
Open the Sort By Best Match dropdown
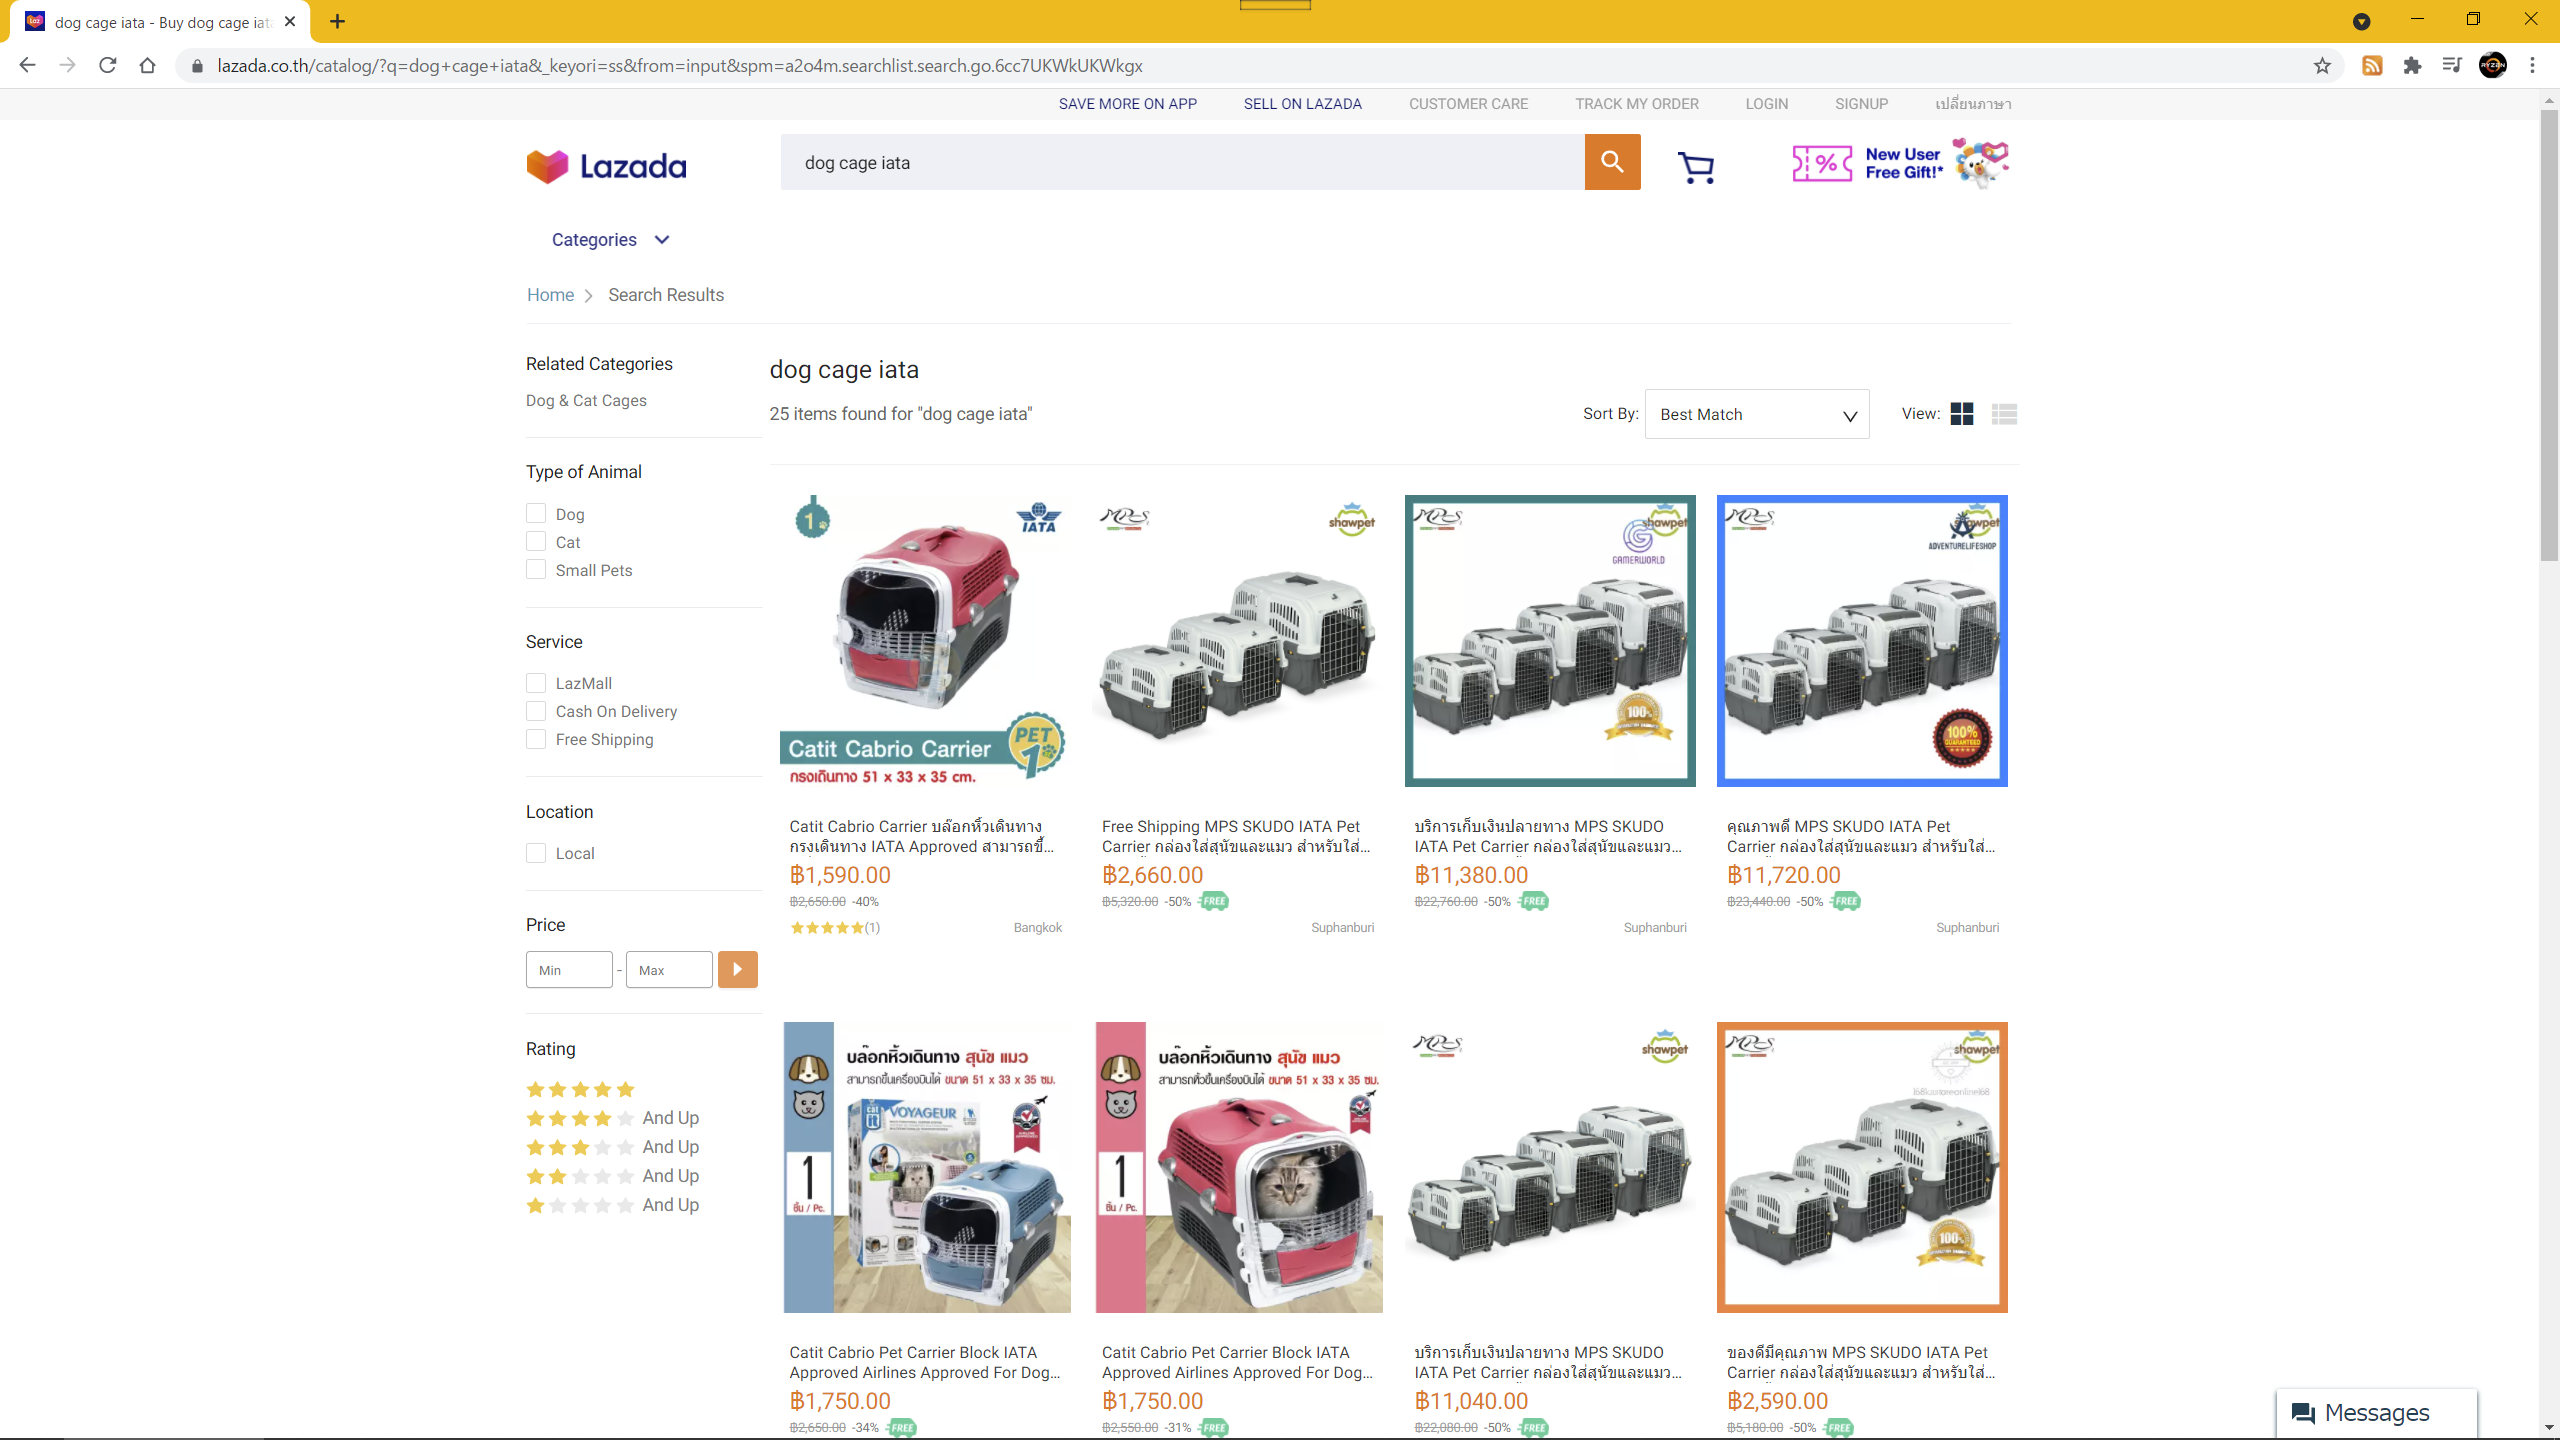(1757, 414)
